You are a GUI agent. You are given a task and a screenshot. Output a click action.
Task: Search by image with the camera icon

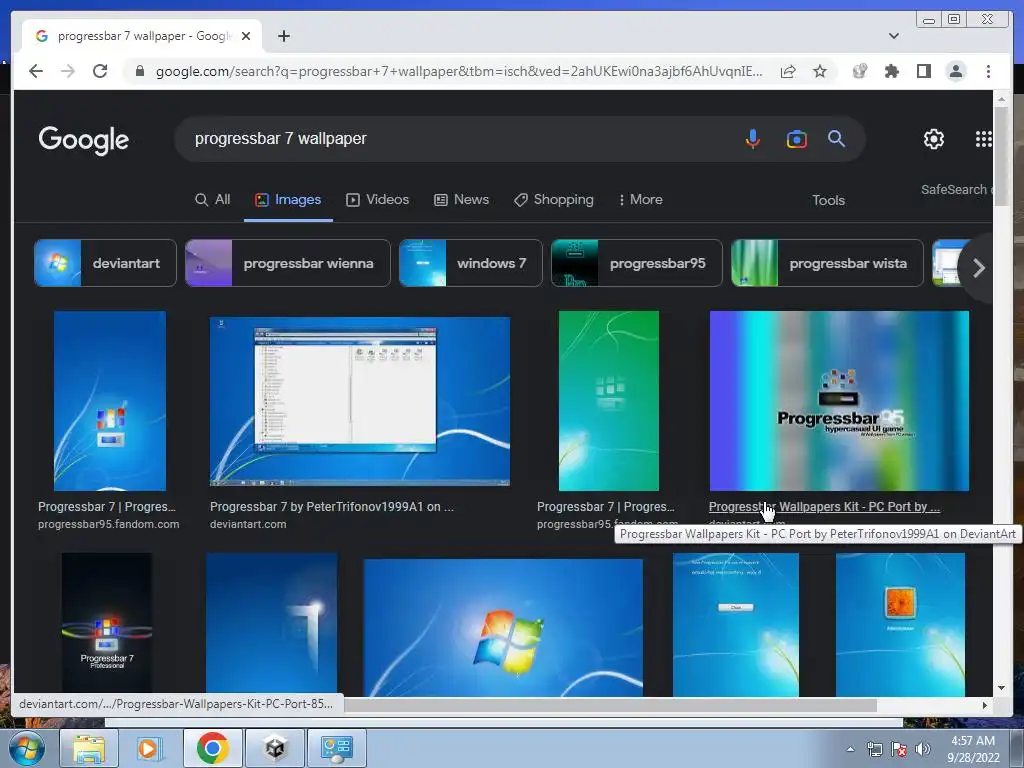pyautogui.click(x=796, y=138)
